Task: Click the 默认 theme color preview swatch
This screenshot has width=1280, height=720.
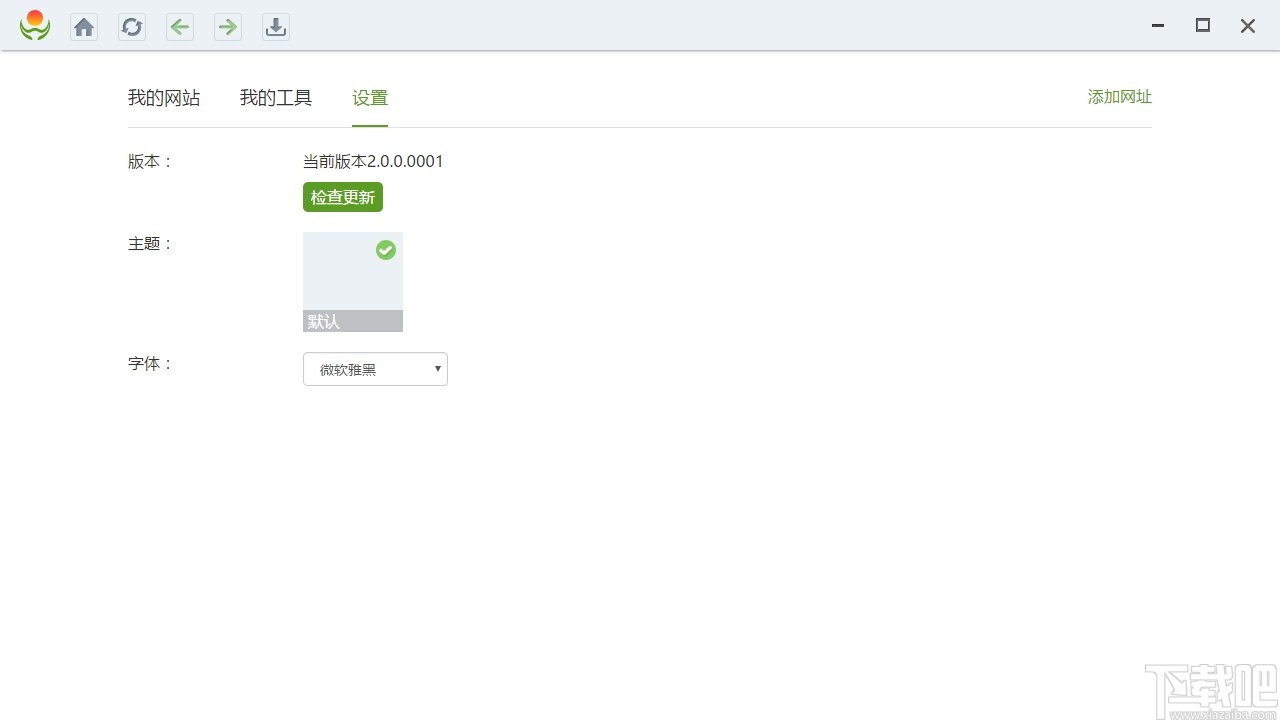Action: [x=352, y=282]
